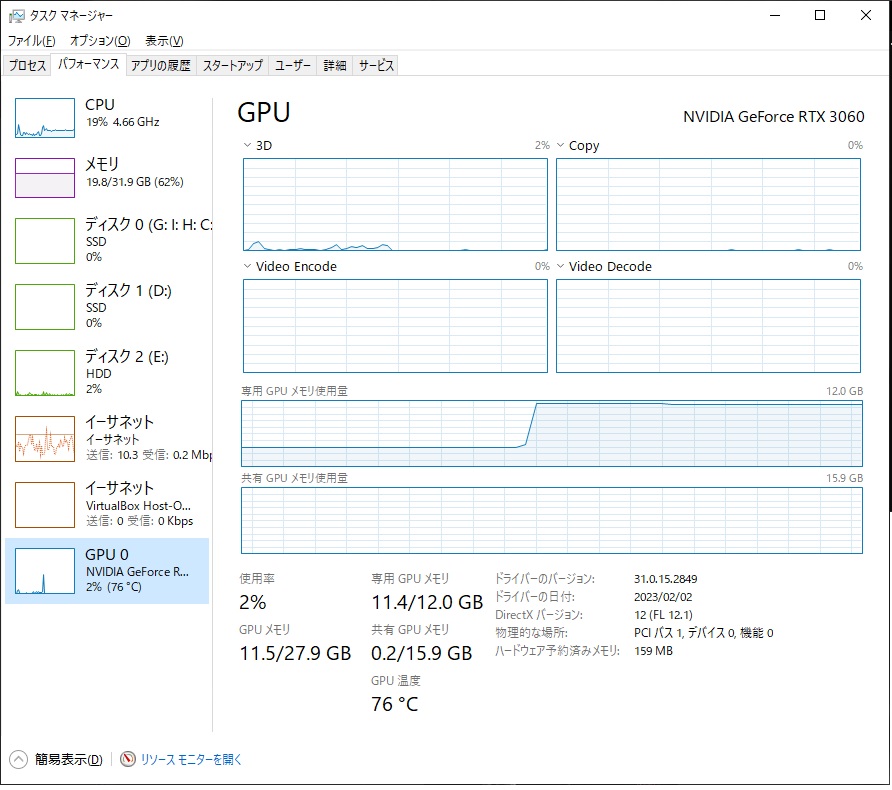Image resolution: width=892 pixels, height=790 pixels.
Task: Click the 専用 GPU メモリ使用量 graph
Action: [x=551, y=433]
